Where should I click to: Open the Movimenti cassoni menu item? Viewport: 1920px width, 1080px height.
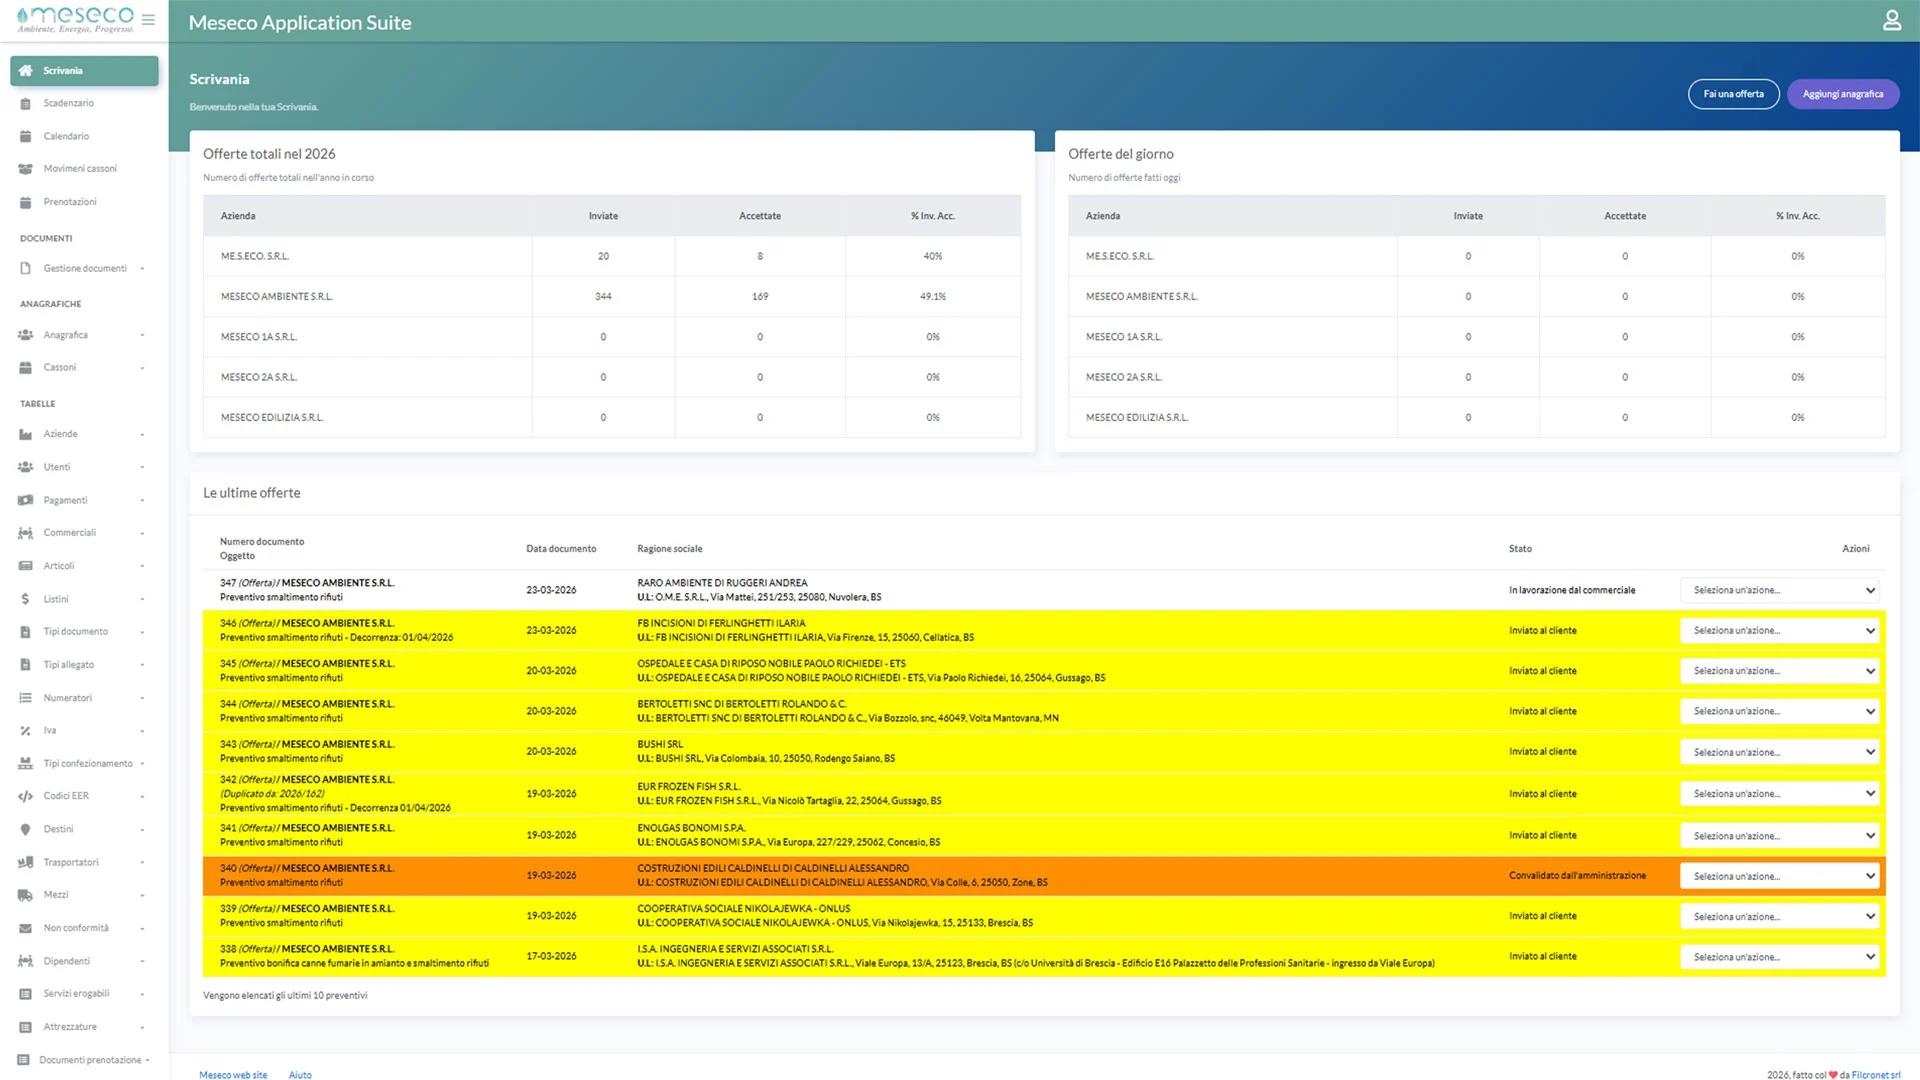(84, 169)
